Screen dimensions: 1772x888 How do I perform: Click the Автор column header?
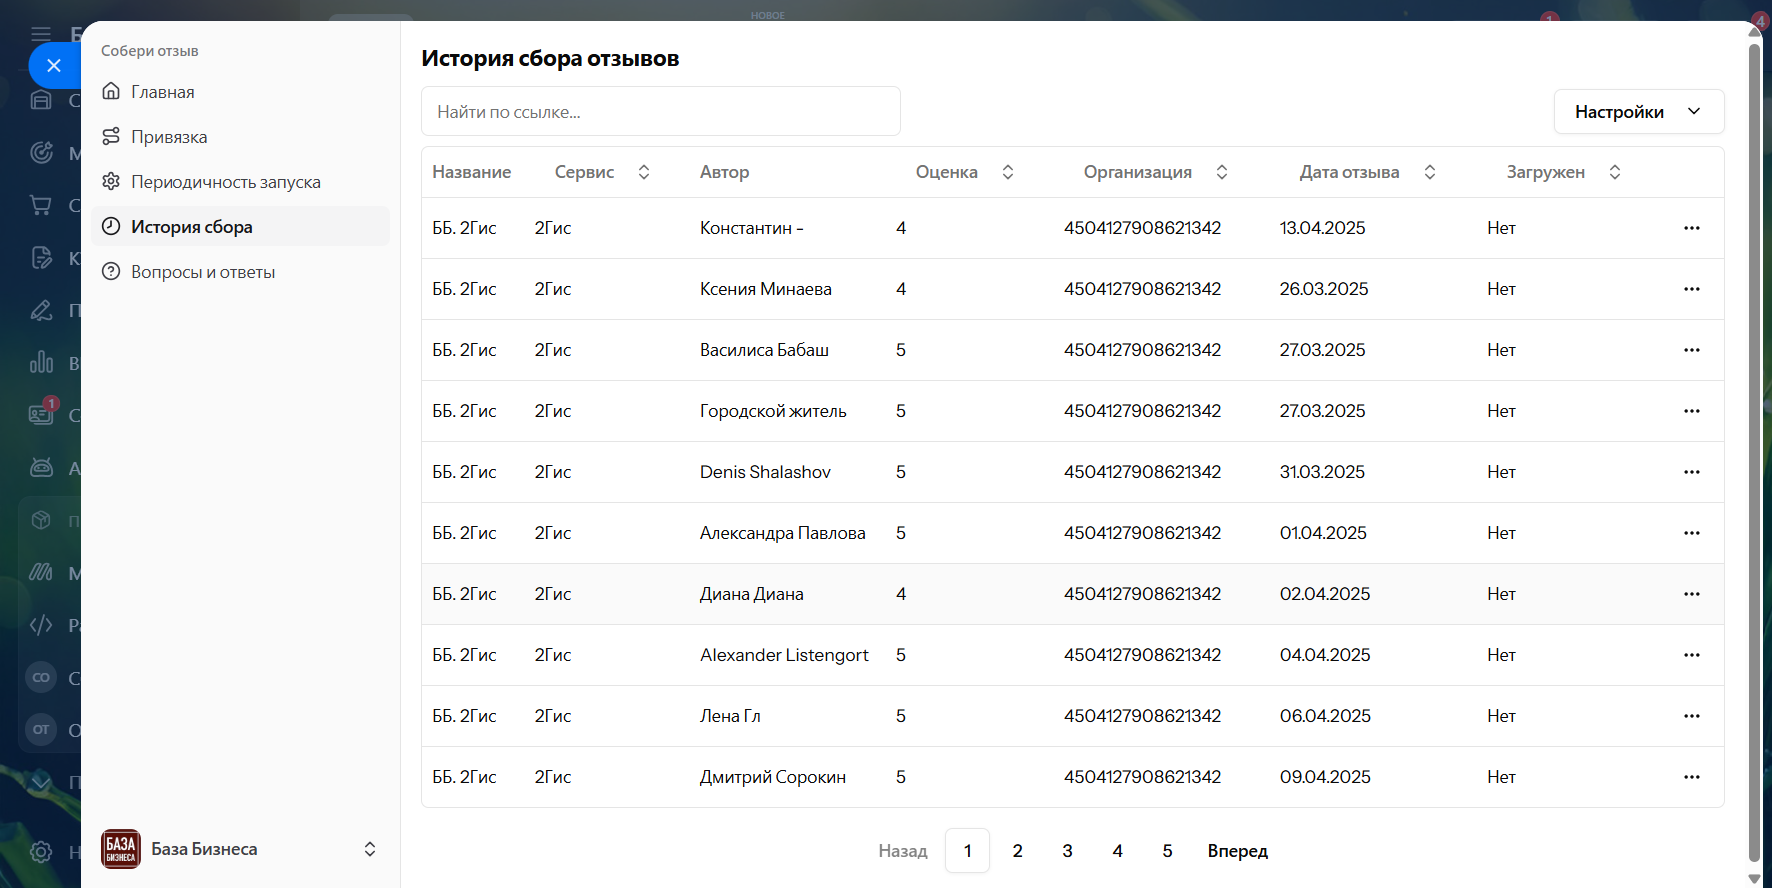tap(724, 172)
